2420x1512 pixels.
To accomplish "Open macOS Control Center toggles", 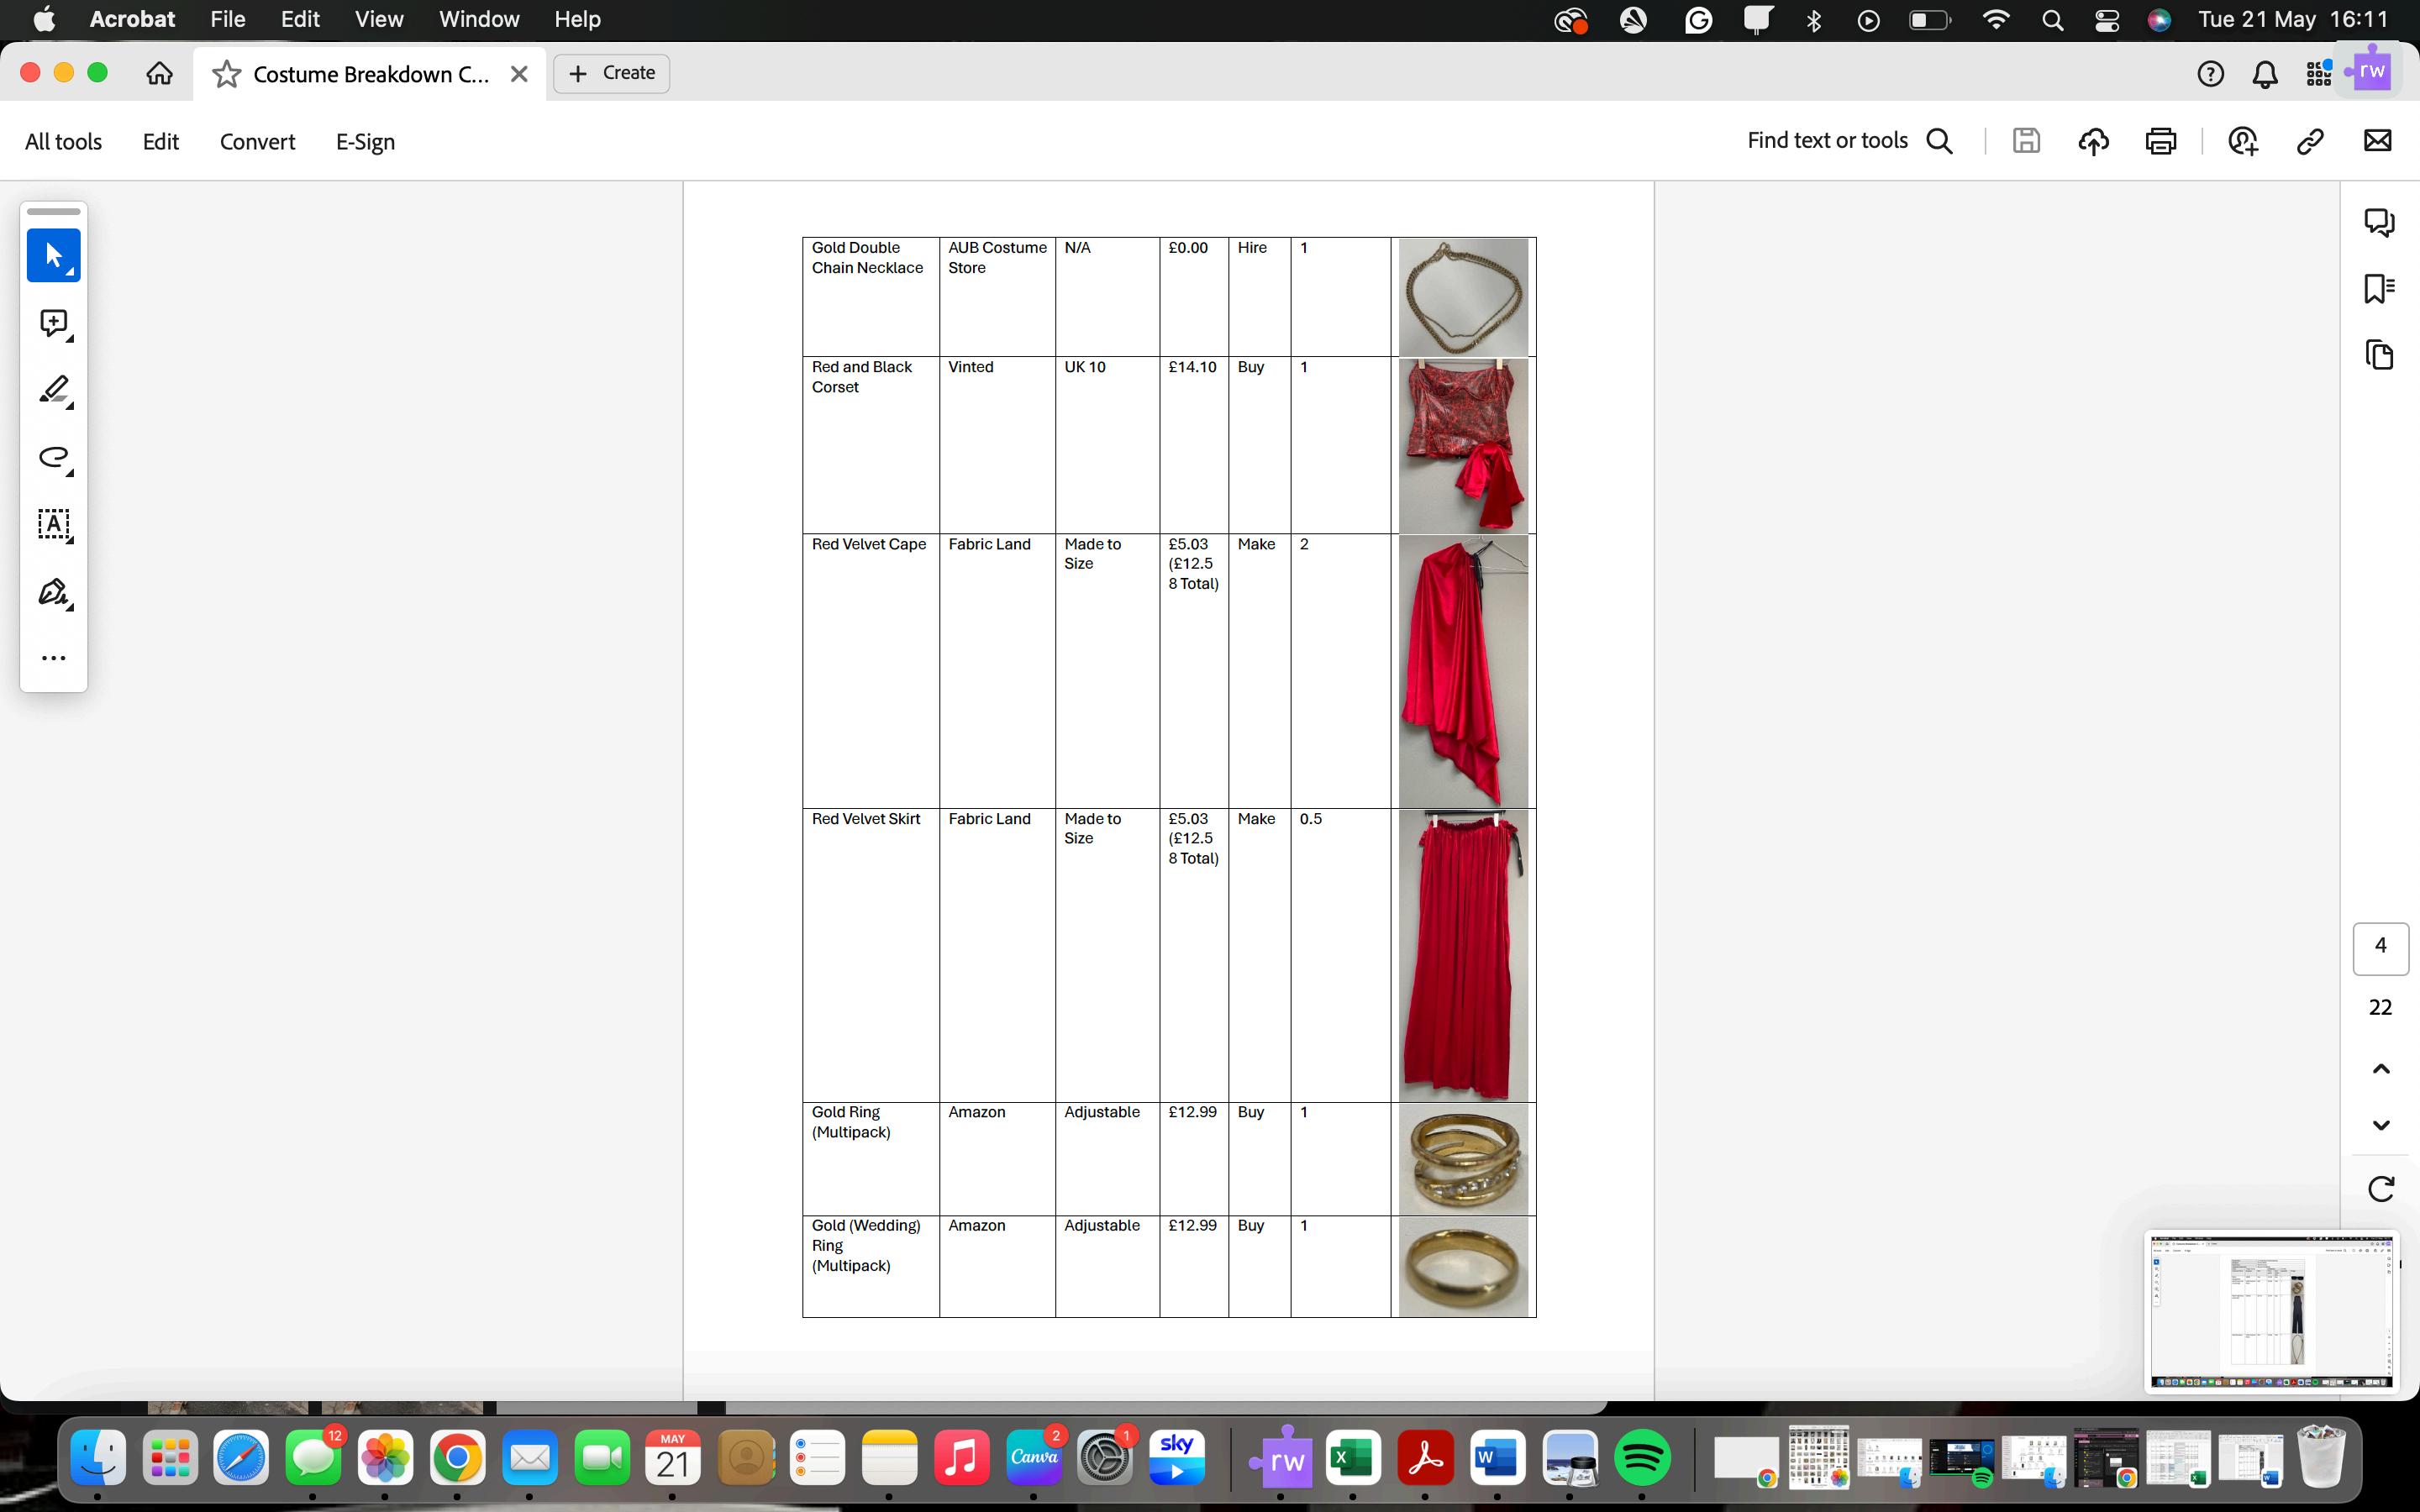I will click(2106, 20).
